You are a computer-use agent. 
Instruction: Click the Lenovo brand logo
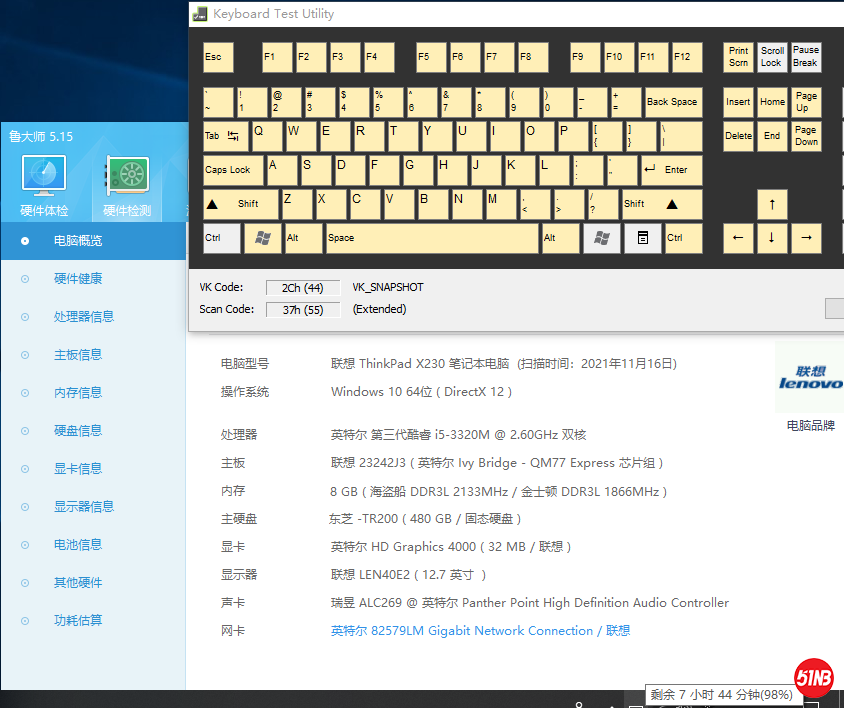pos(810,377)
